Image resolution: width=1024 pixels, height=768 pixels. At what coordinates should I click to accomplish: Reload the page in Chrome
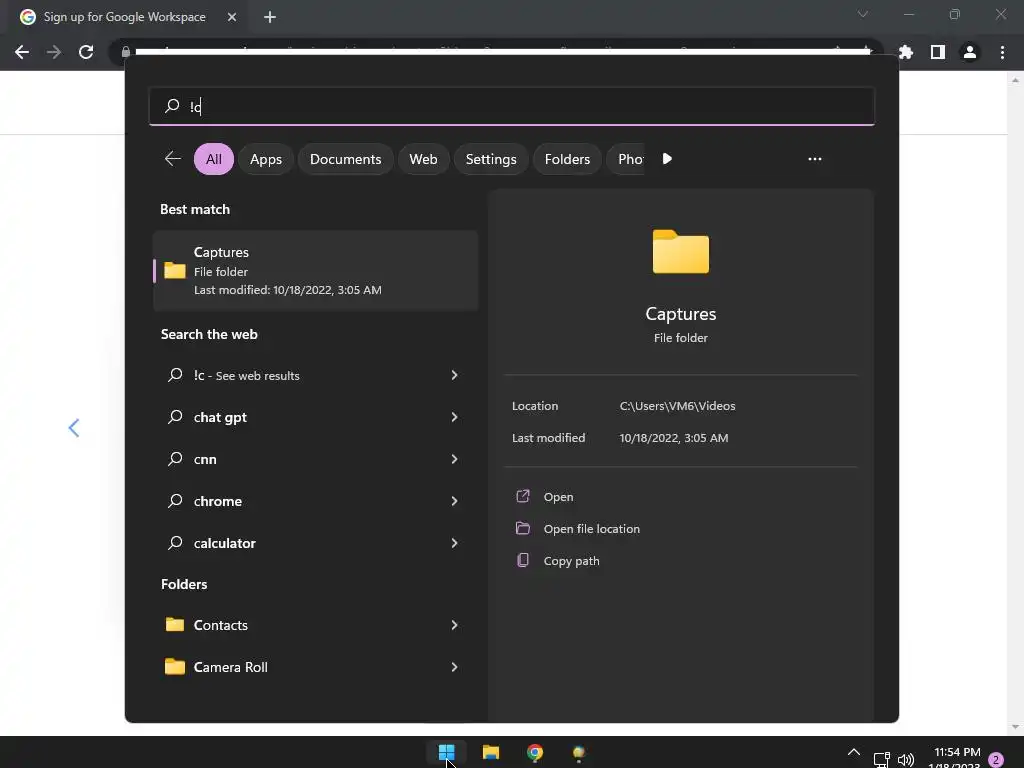click(x=86, y=52)
